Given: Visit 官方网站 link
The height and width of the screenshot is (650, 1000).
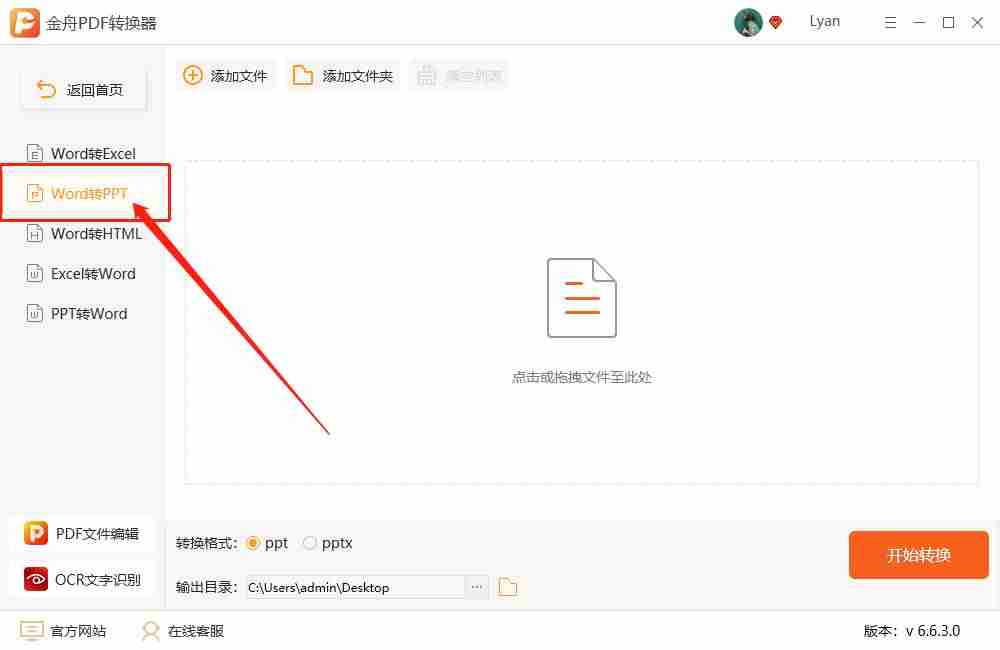Looking at the screenshot, I should tap(63, 631).
